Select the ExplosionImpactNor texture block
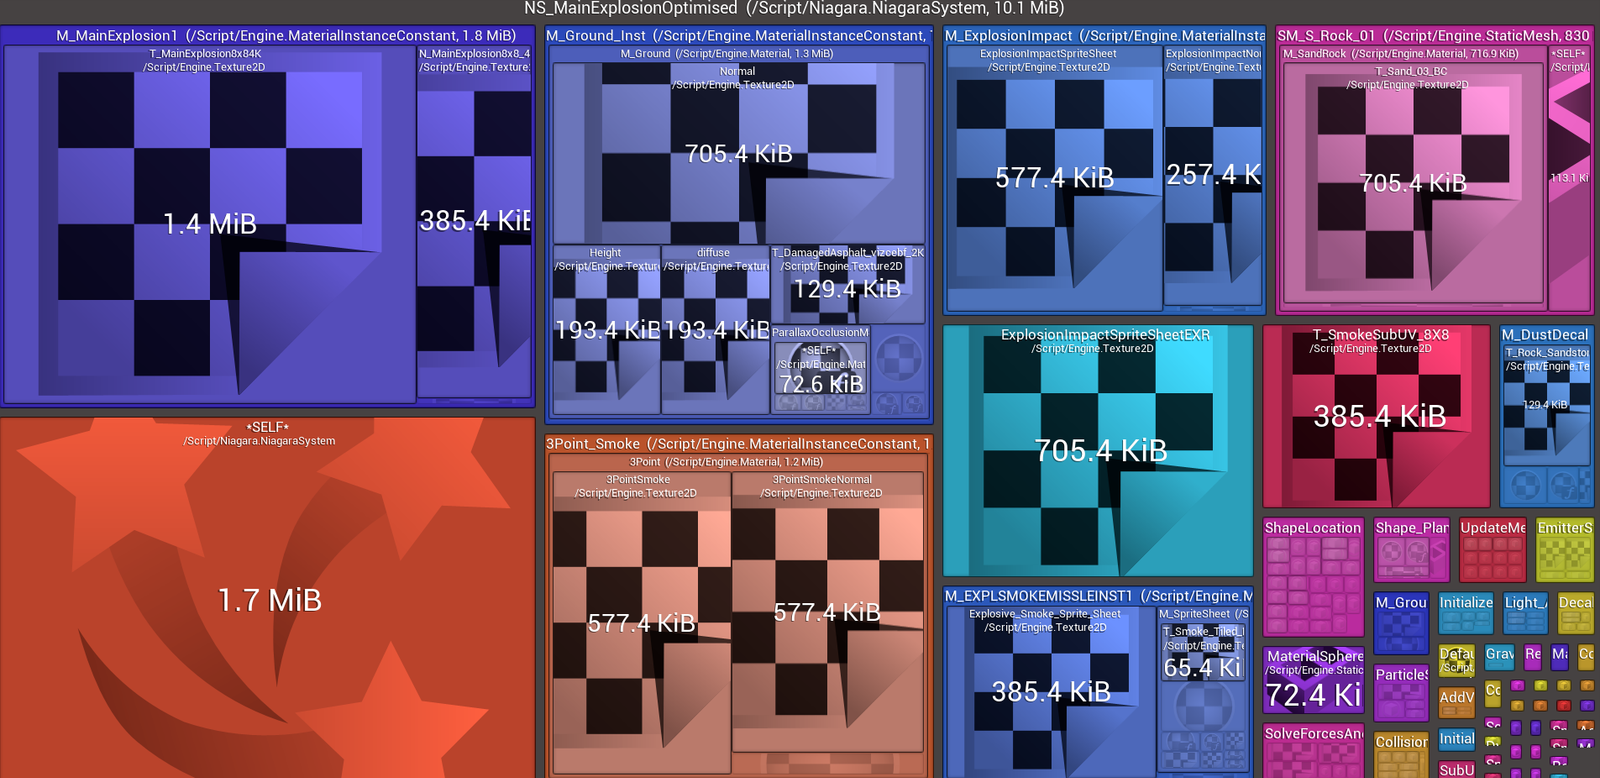 coord(1213,175)
